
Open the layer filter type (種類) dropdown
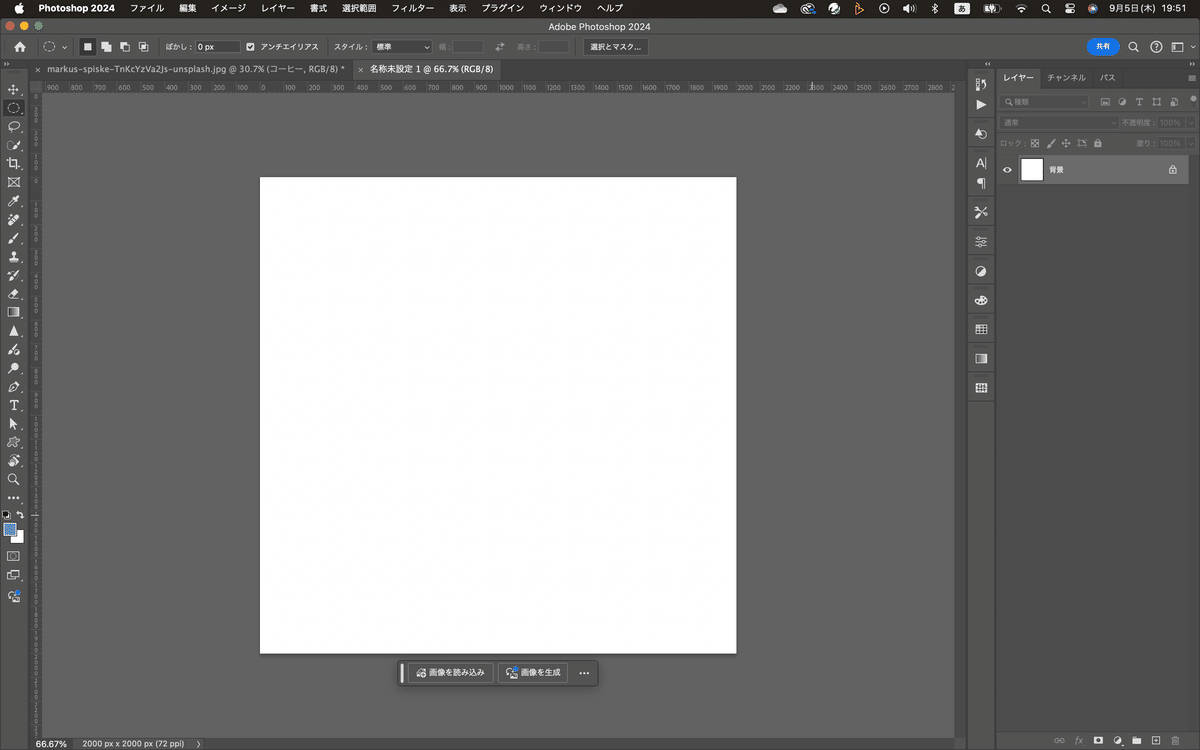pyautogui.click(x=1045, y=102)
